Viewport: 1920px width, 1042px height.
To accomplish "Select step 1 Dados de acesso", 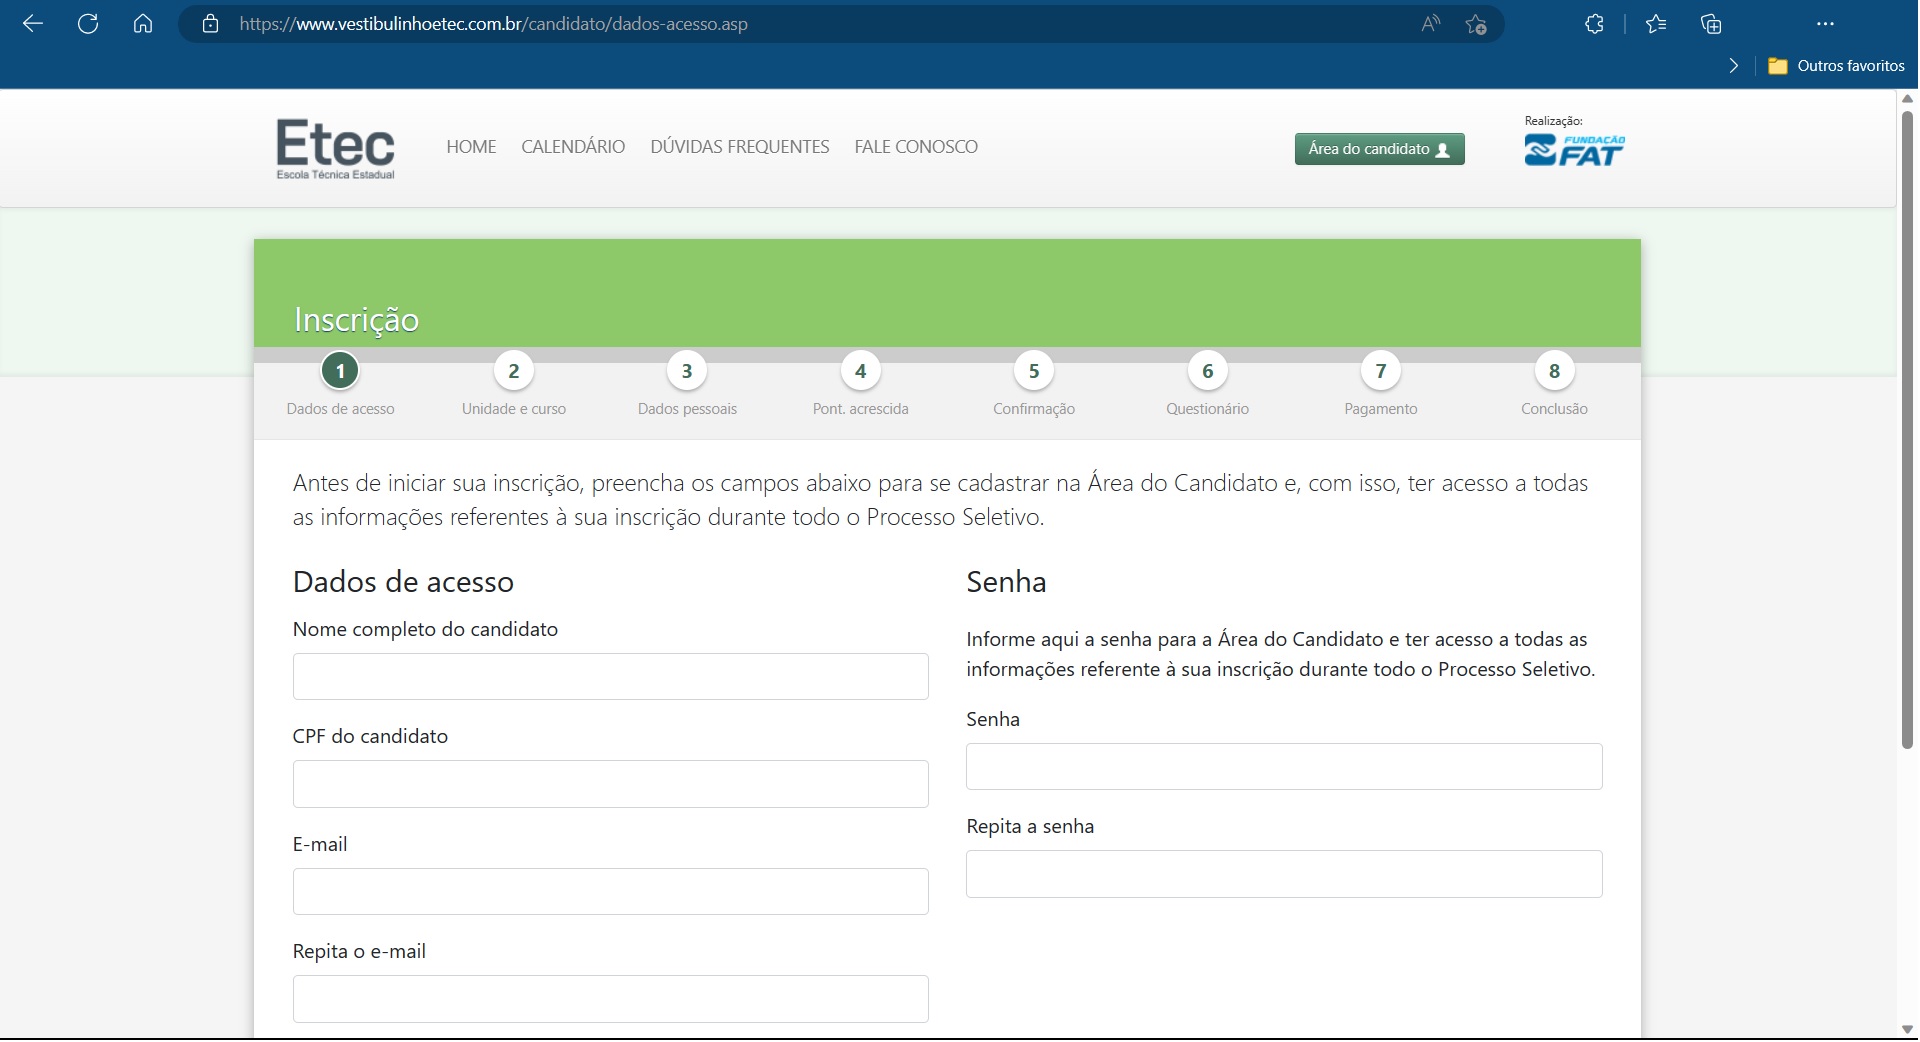I will coord(340,371).
